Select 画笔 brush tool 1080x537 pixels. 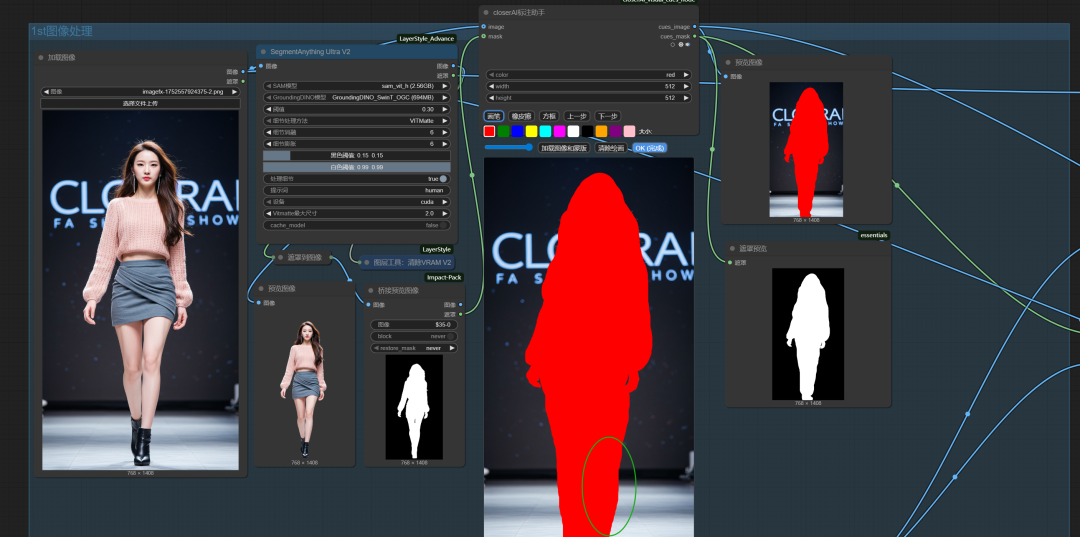click(x=493, y=116)
